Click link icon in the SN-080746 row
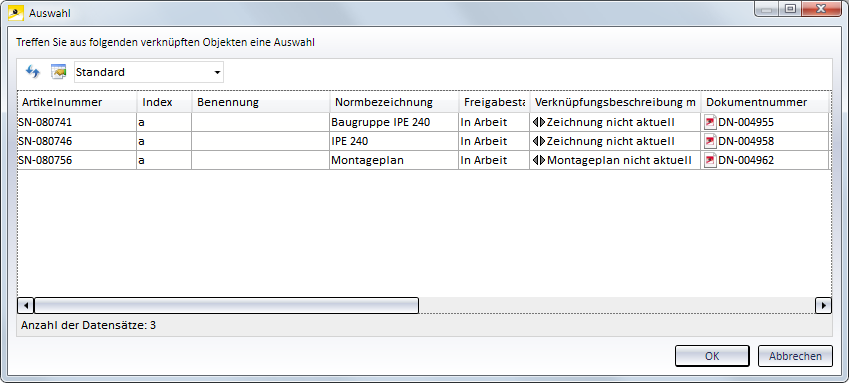Image resolution: width=849 pixels, height=383 pixels. (539, 141)
